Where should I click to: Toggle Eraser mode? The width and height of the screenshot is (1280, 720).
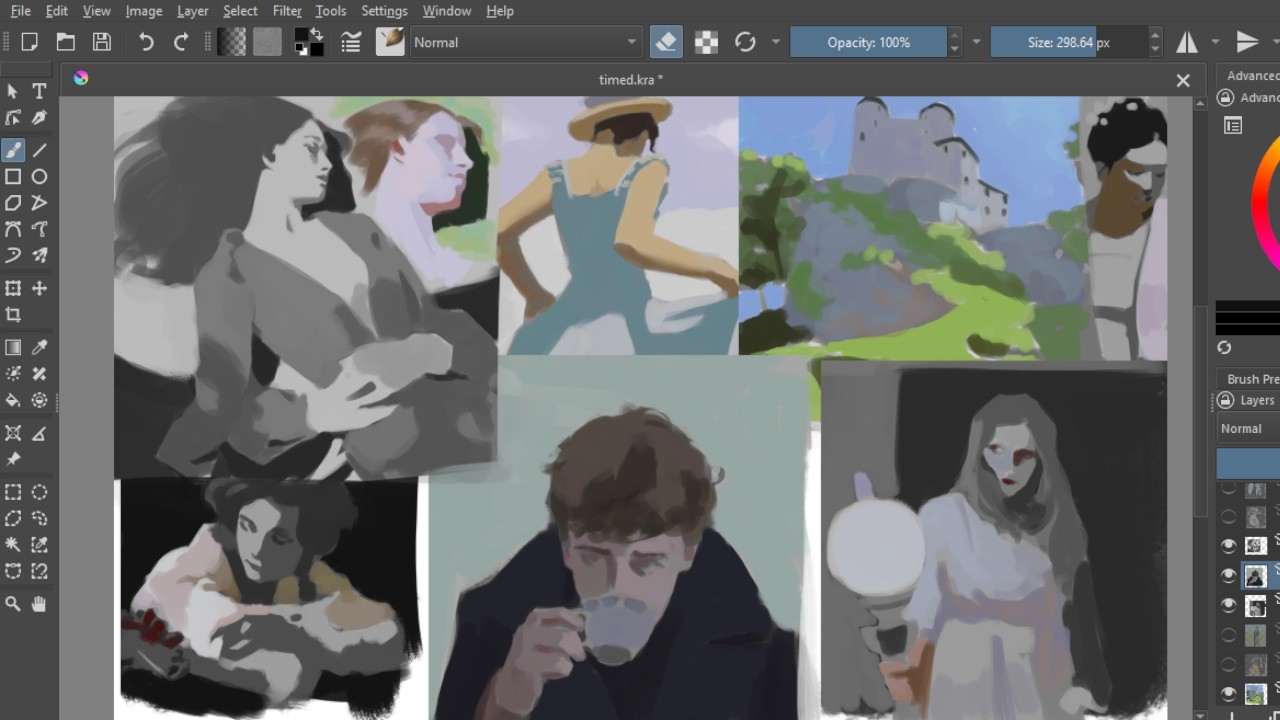(666, 42)
